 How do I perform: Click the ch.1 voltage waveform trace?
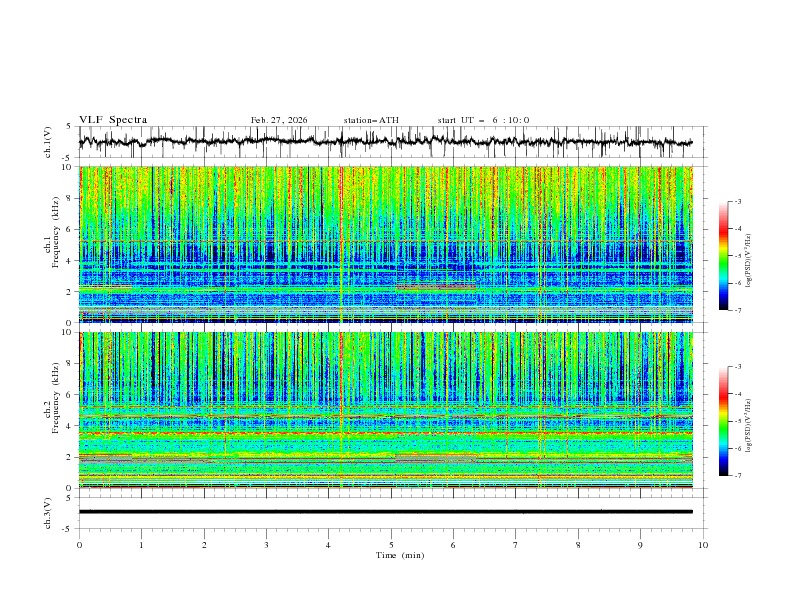(386, 142)
